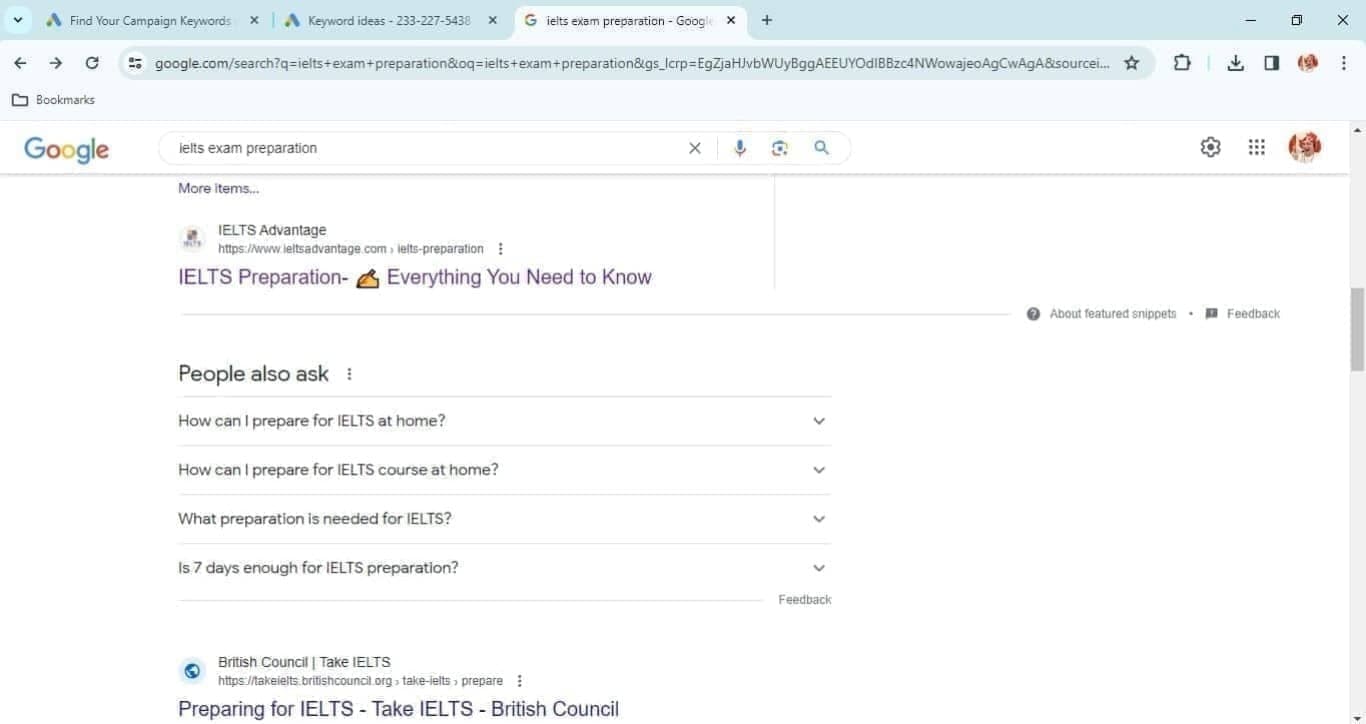Open Google account avatar on page

point(1304,147)
